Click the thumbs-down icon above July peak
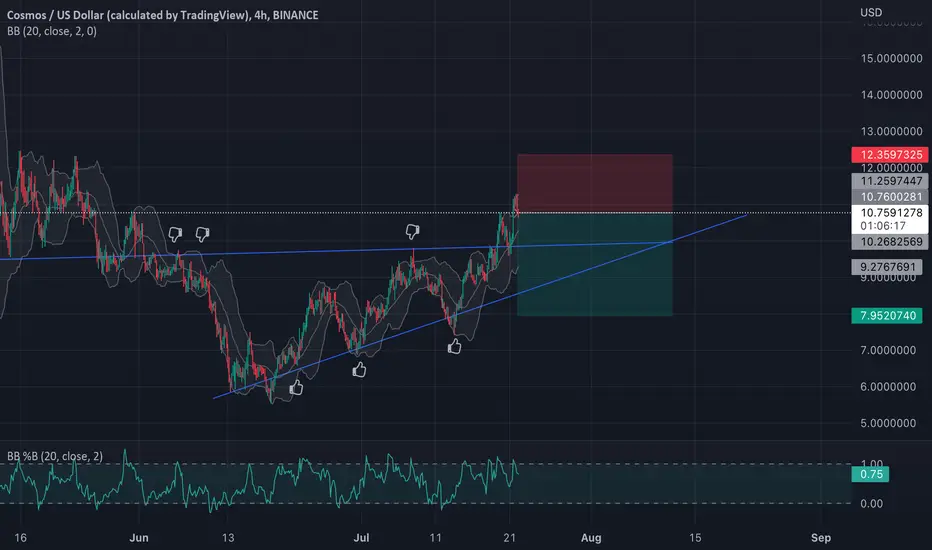 point(412,231)
